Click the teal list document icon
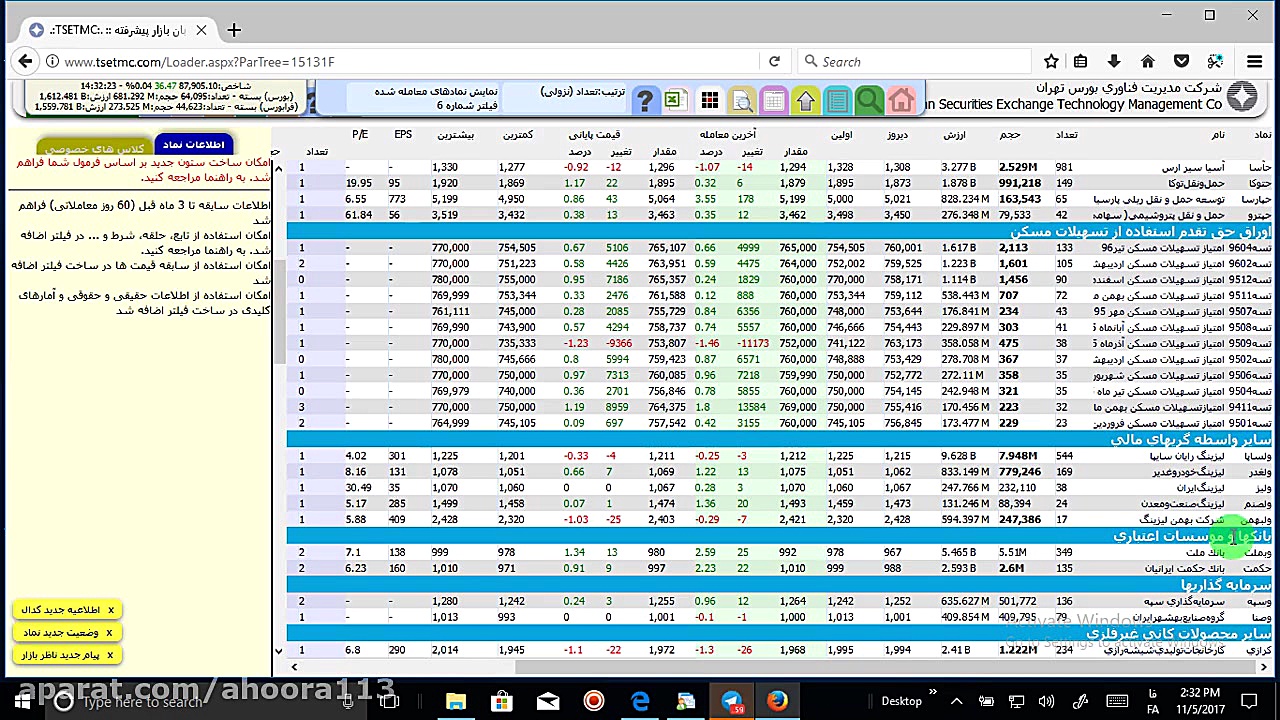 point(837,101)
